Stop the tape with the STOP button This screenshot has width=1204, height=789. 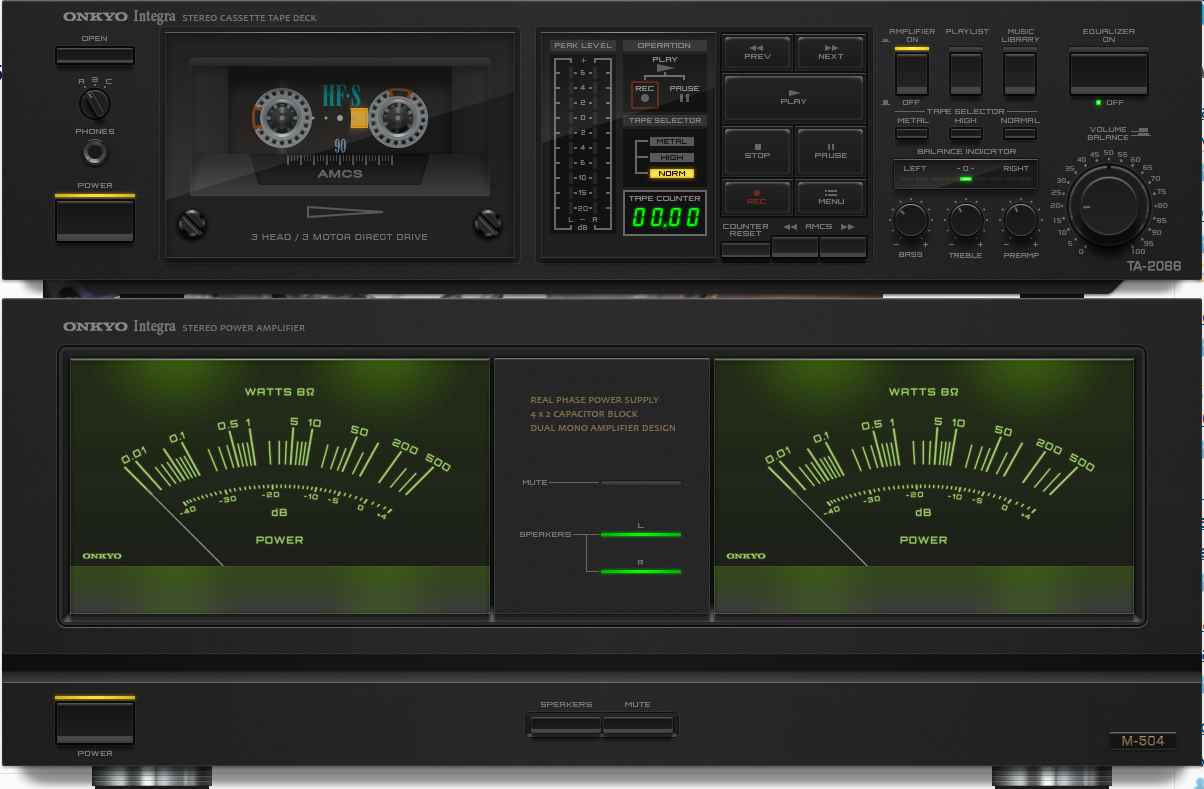pyautogui.click(x=757, y=151)
